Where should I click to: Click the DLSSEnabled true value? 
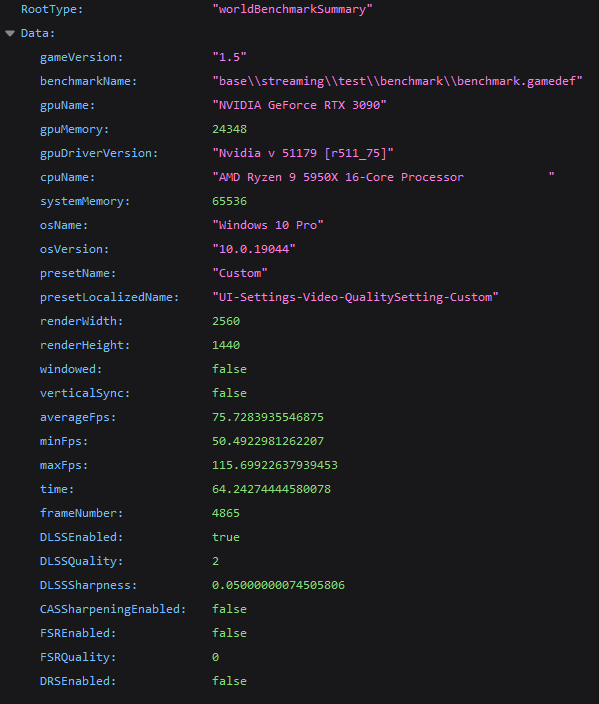point(226,537)
